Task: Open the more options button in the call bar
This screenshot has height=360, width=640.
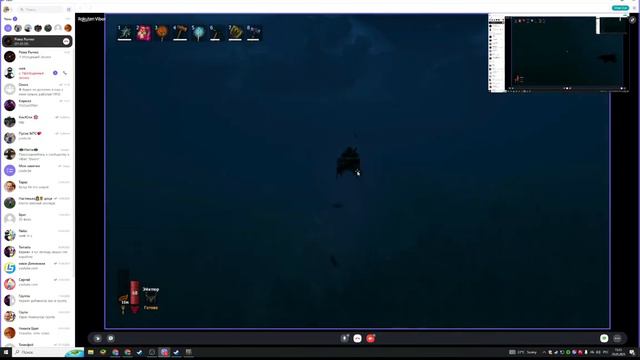Action: coord(618,338)
